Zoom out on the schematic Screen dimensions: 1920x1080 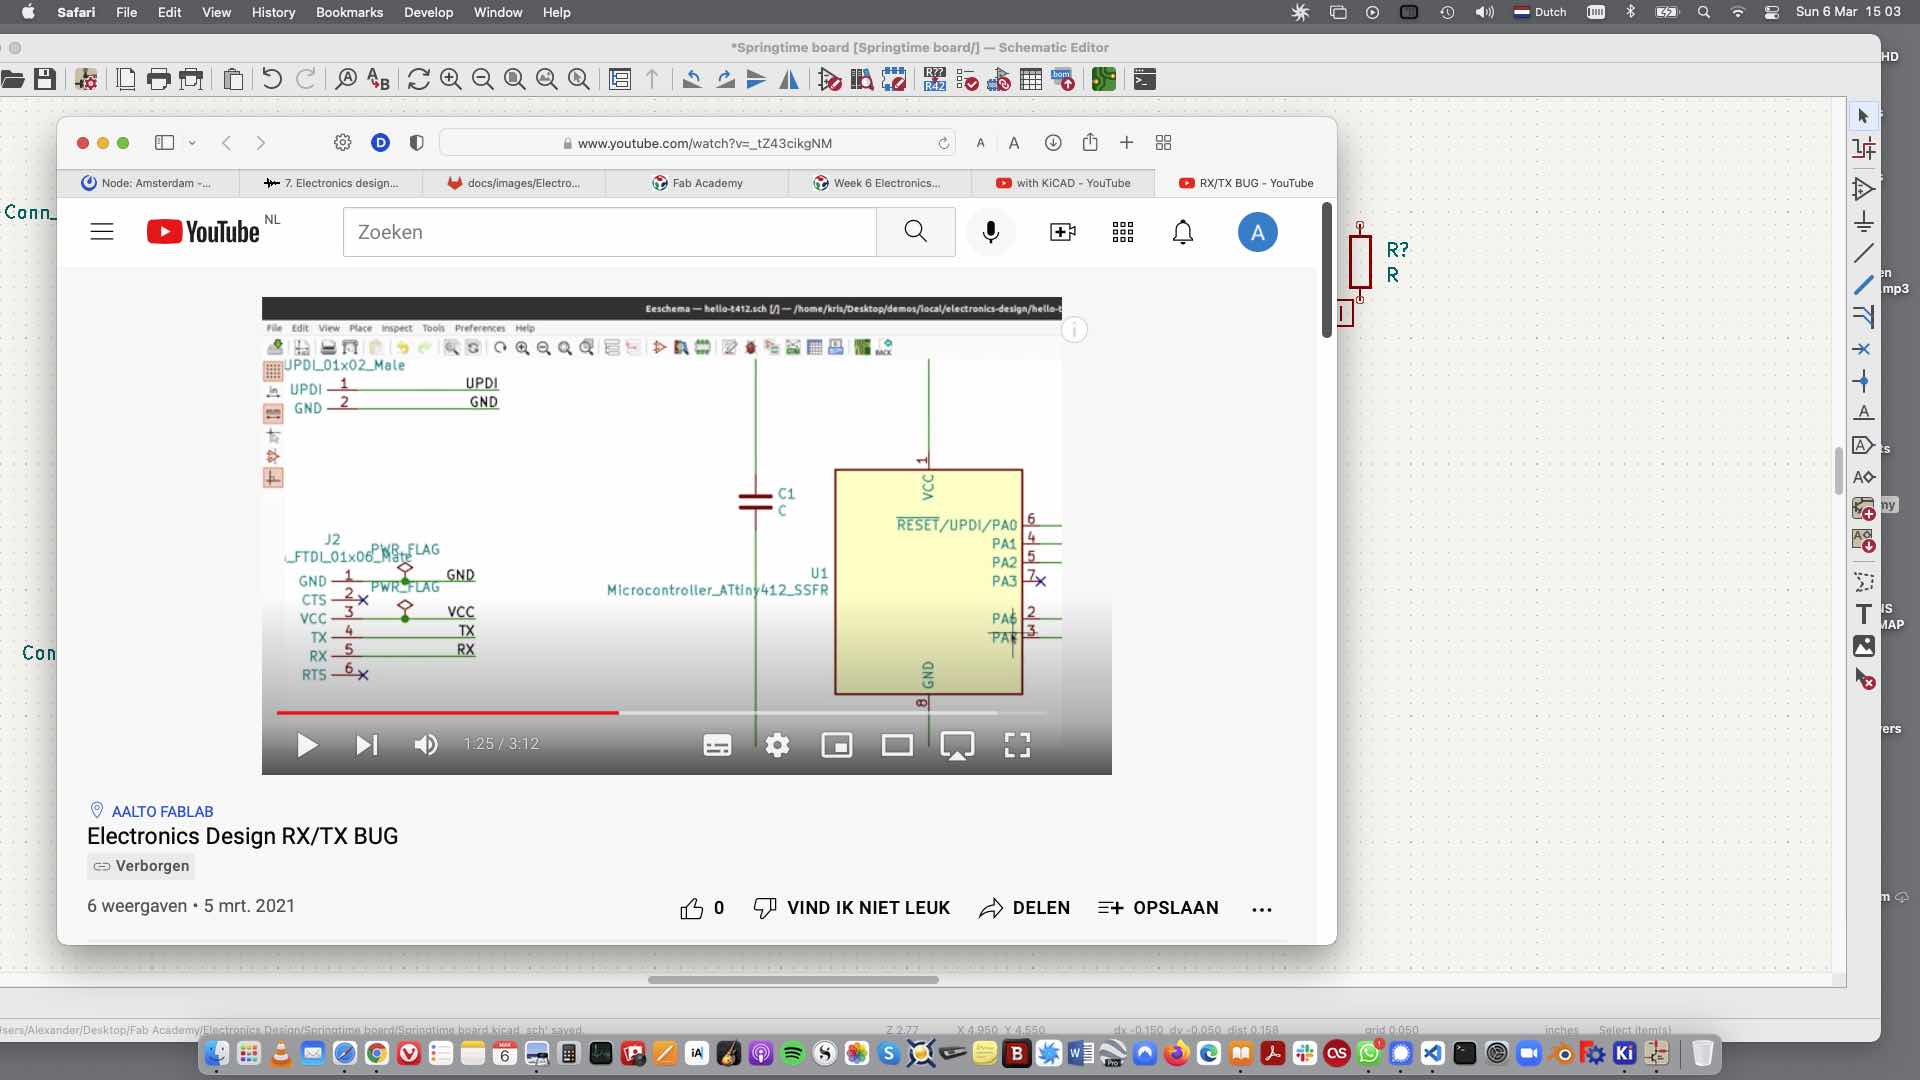[x=483, y=79]
